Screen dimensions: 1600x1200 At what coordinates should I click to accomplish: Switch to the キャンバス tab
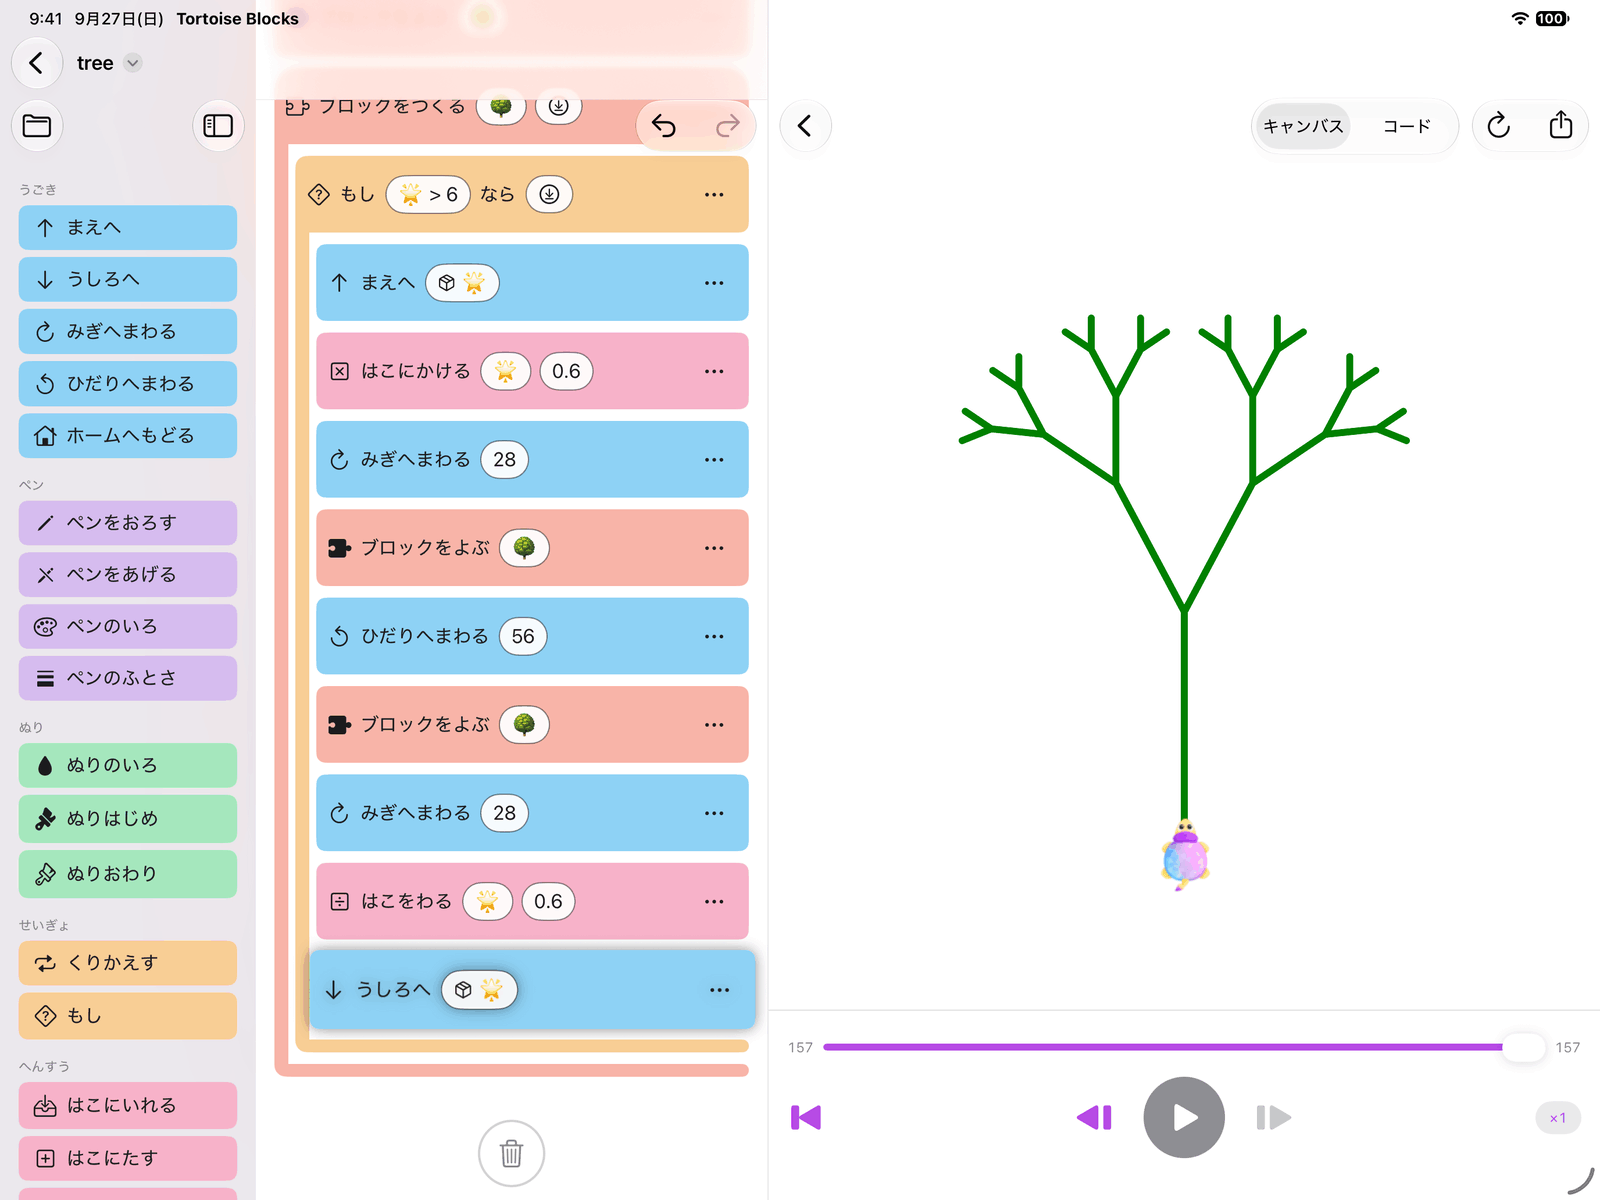coord(1303,126)
